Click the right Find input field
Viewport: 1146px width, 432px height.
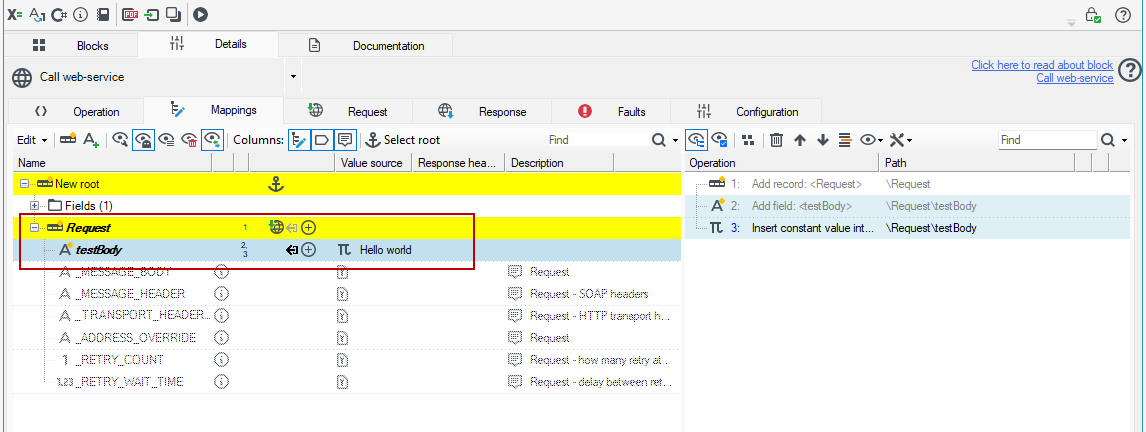1047,140
